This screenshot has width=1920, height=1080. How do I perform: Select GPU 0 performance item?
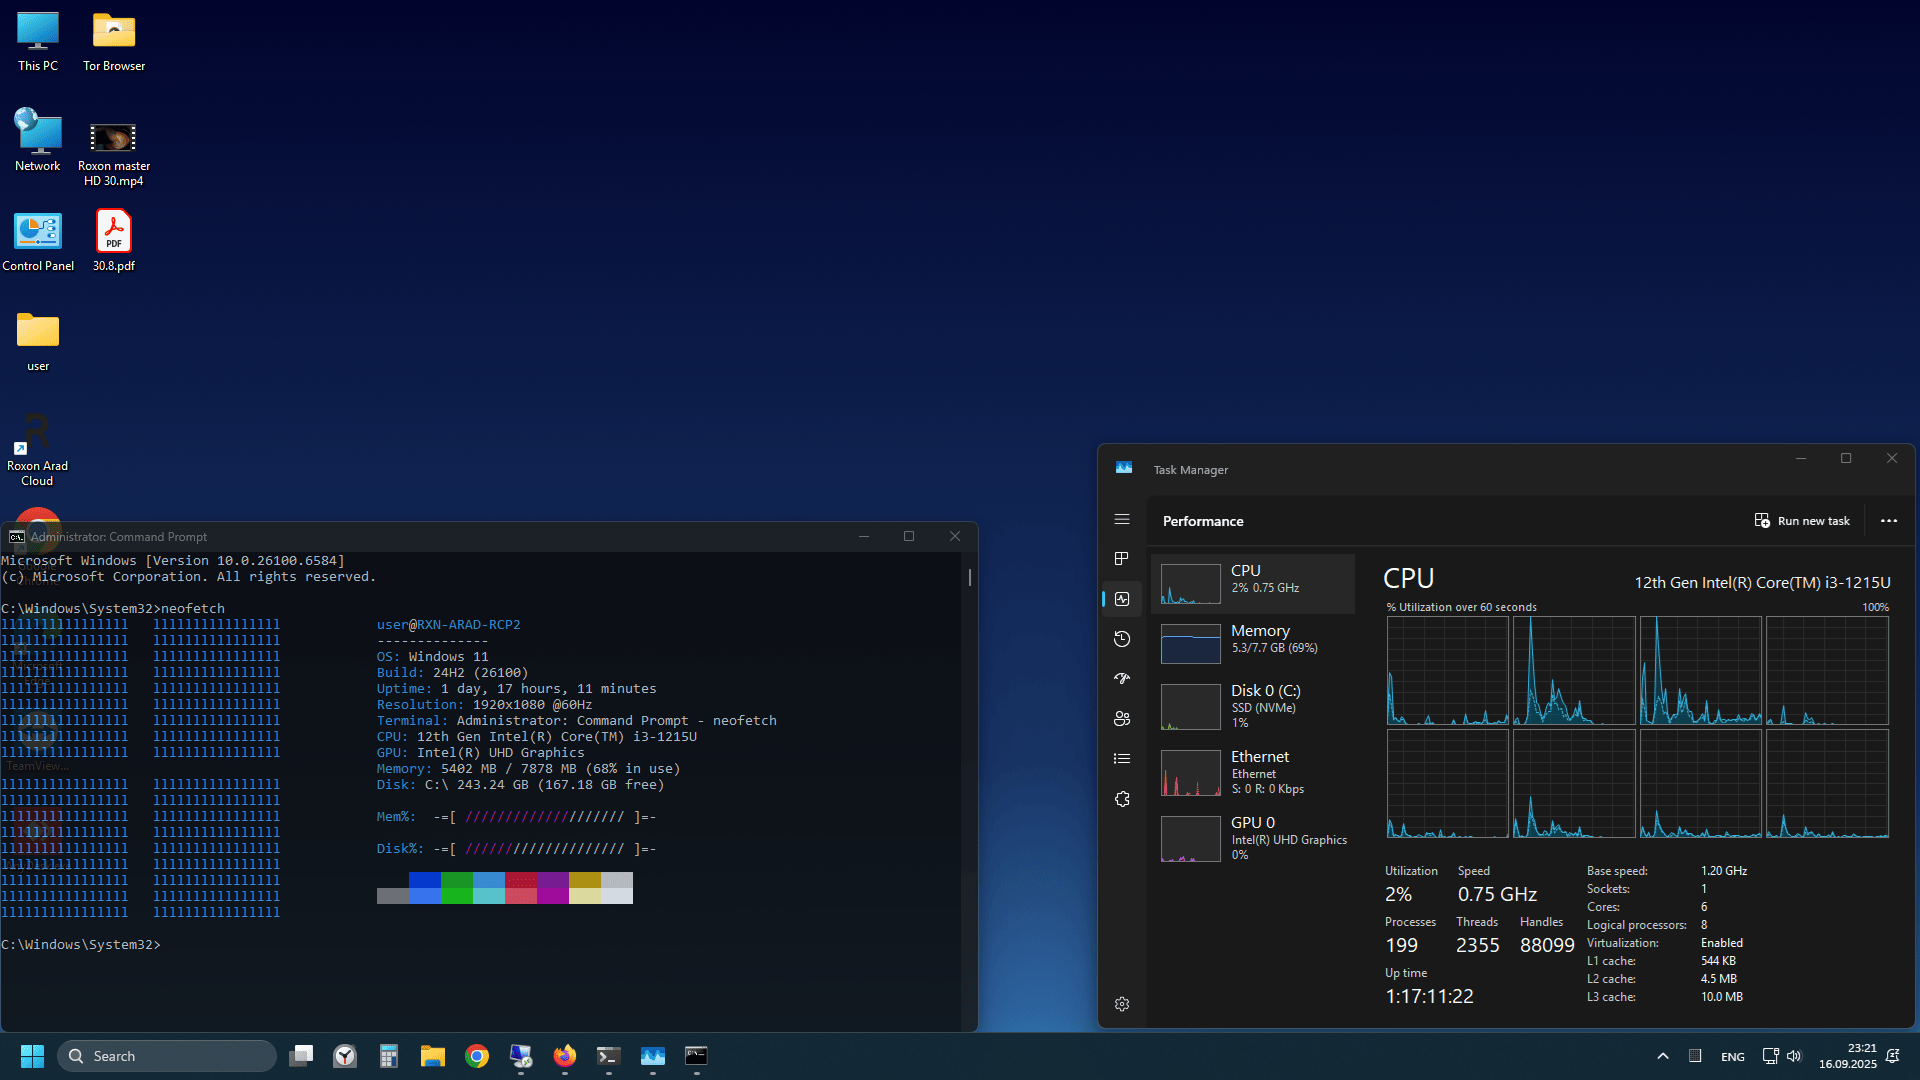tap(1253, 838)
